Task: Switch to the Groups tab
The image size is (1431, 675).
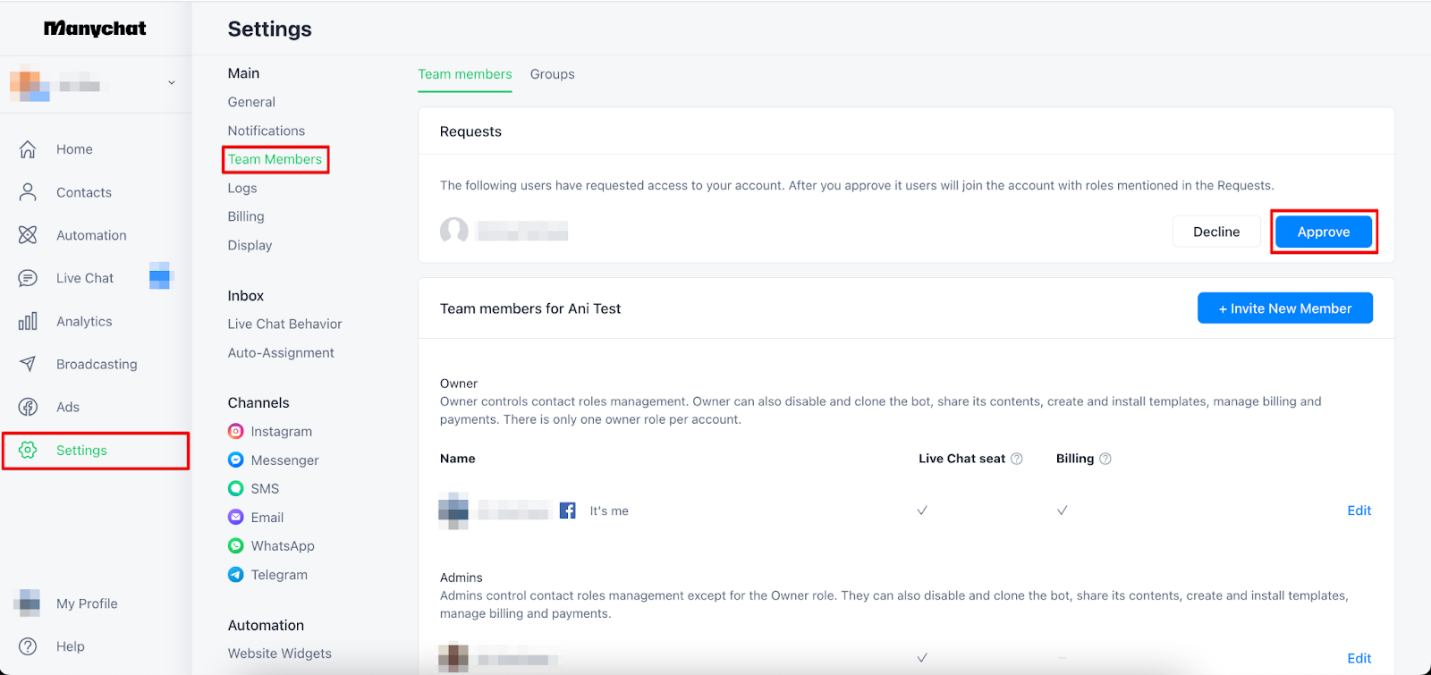Action: 552,74
